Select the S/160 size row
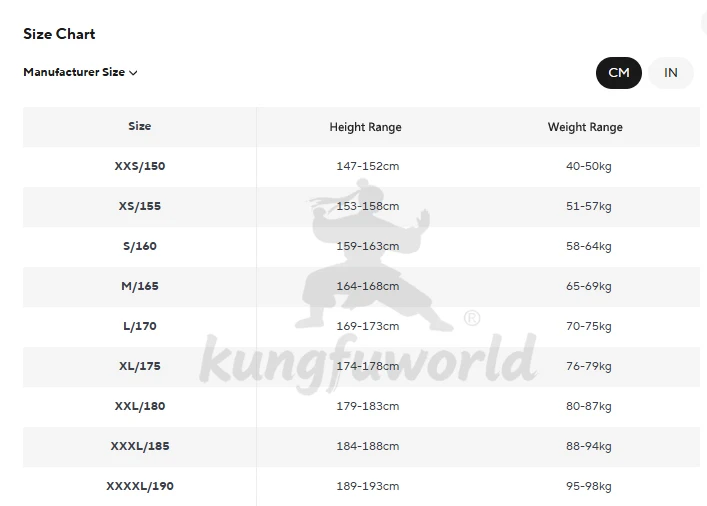 click(361, 247)
